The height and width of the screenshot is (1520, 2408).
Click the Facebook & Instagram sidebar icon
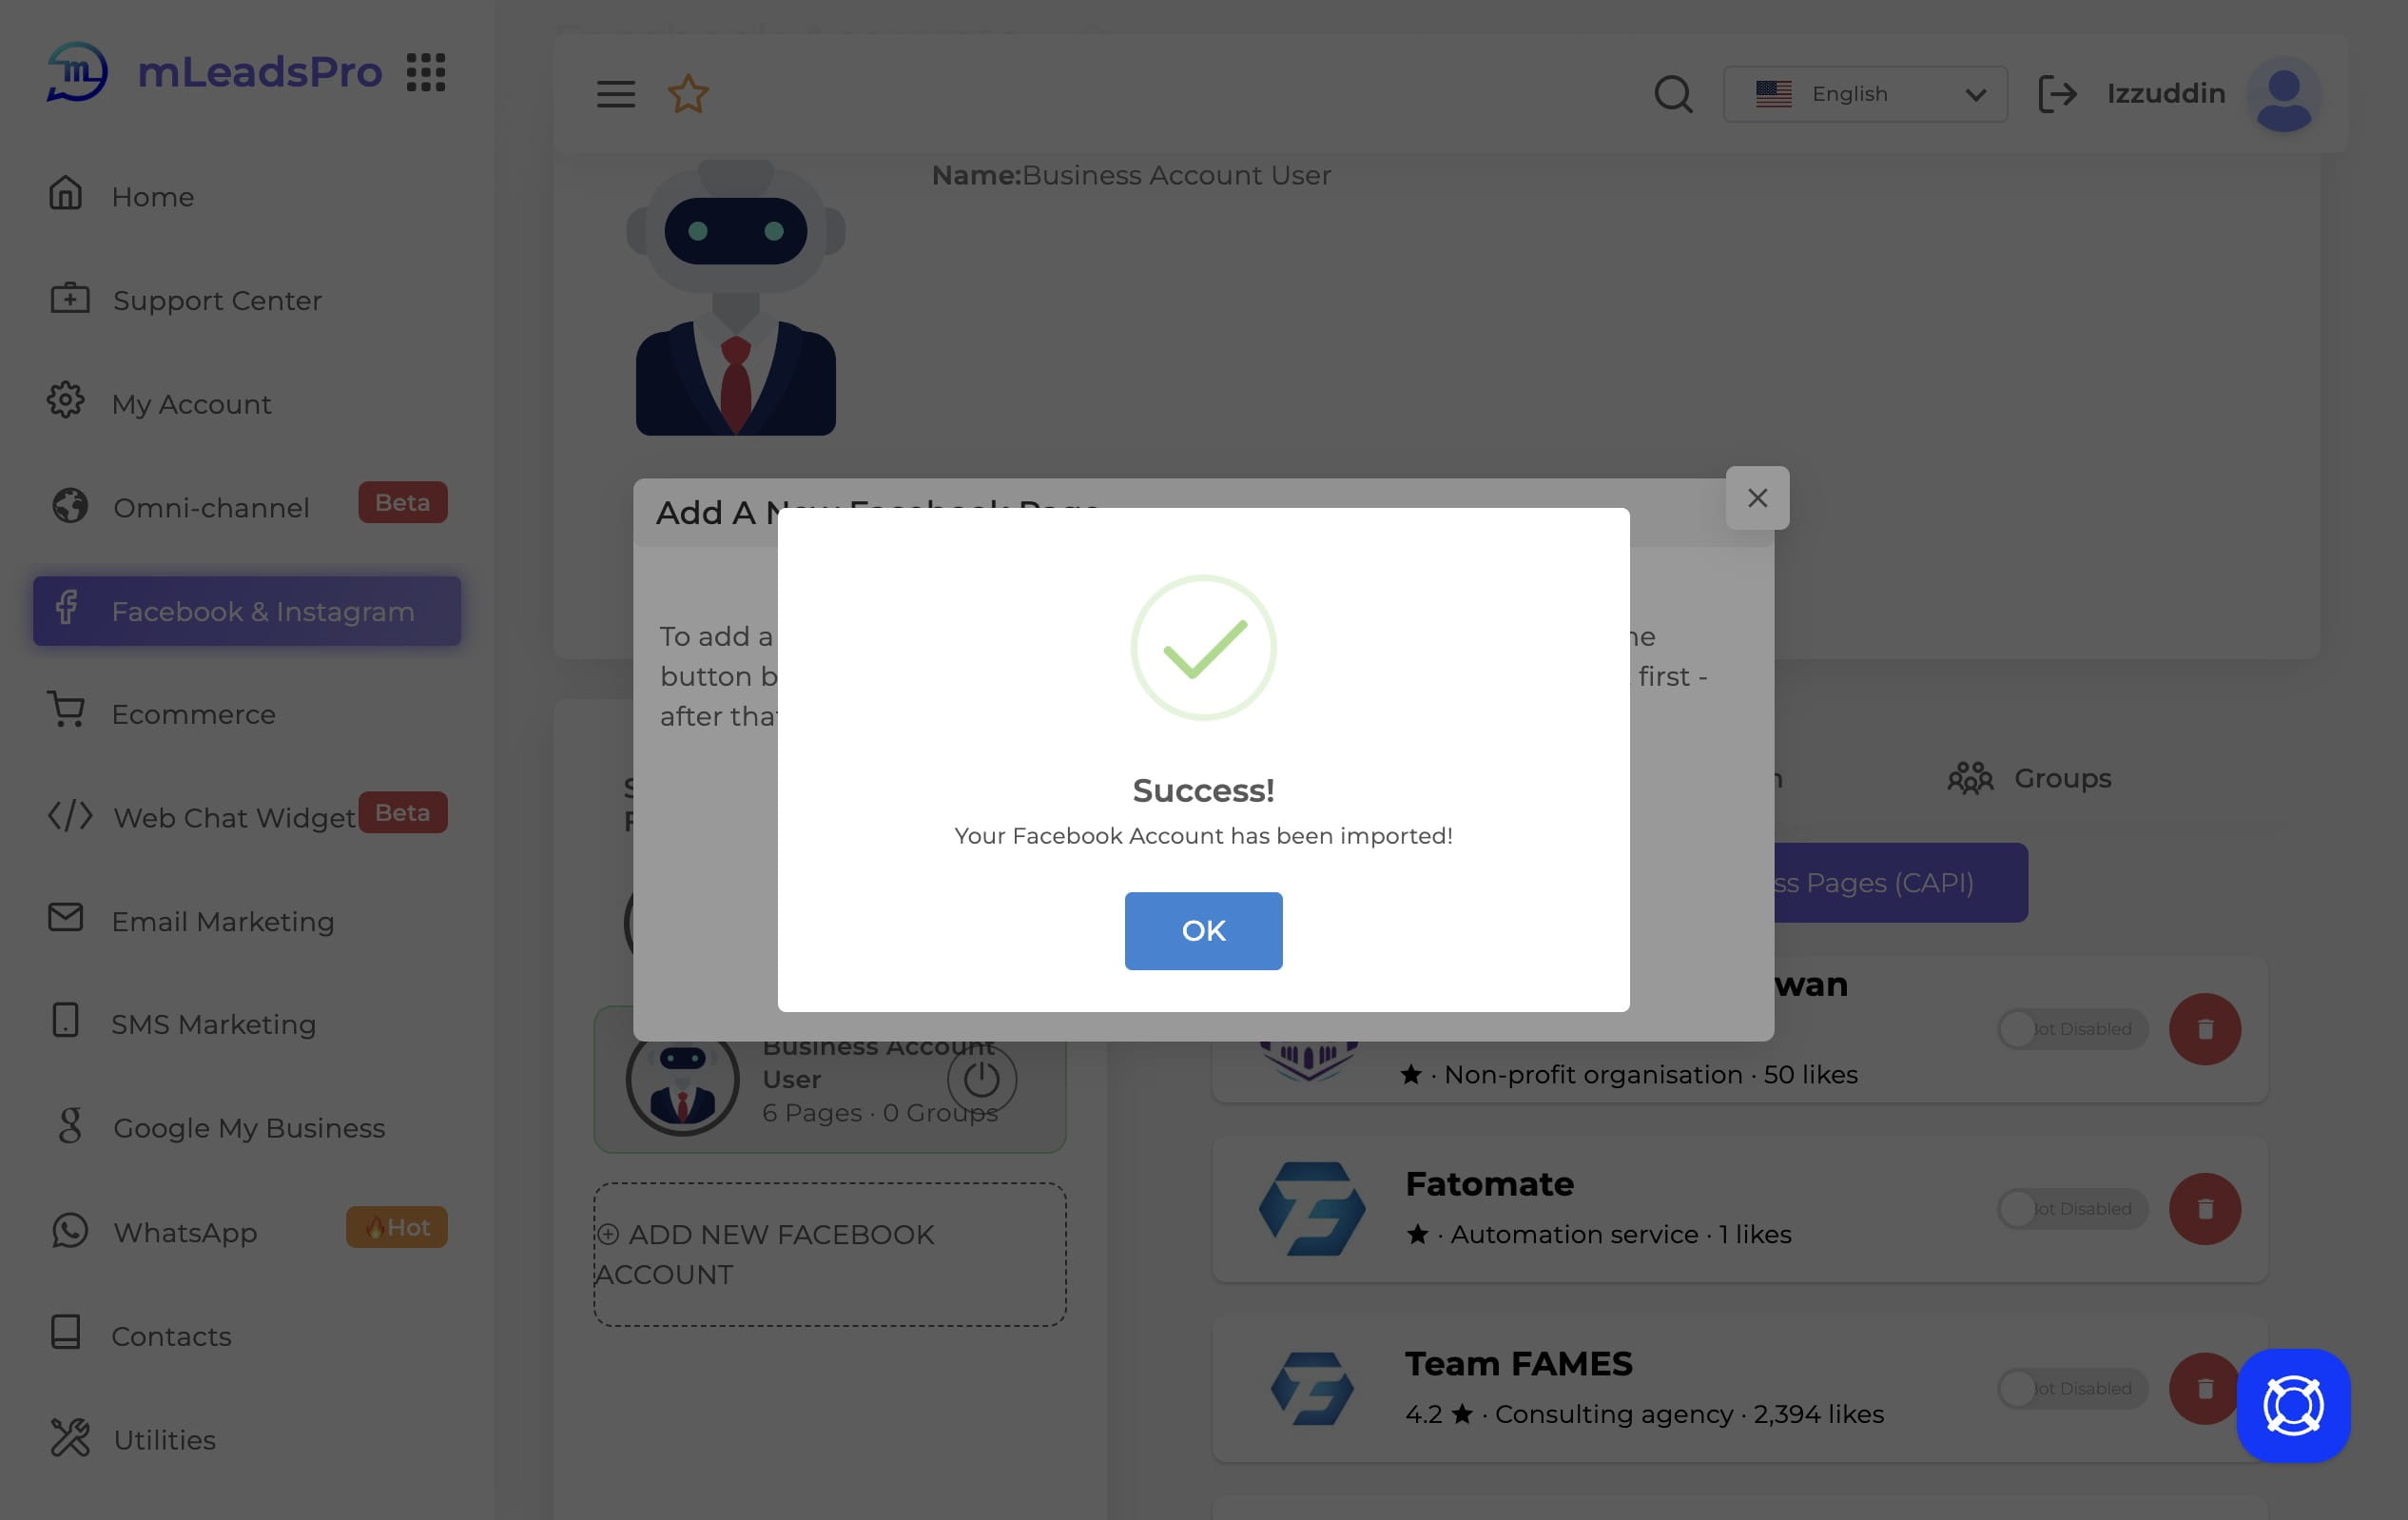click(x=67, y=612)
